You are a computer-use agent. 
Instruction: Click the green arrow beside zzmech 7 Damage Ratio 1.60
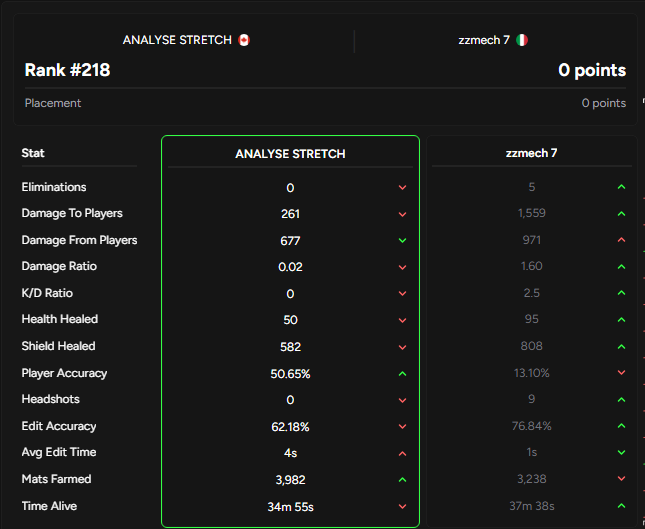[622, 267]
